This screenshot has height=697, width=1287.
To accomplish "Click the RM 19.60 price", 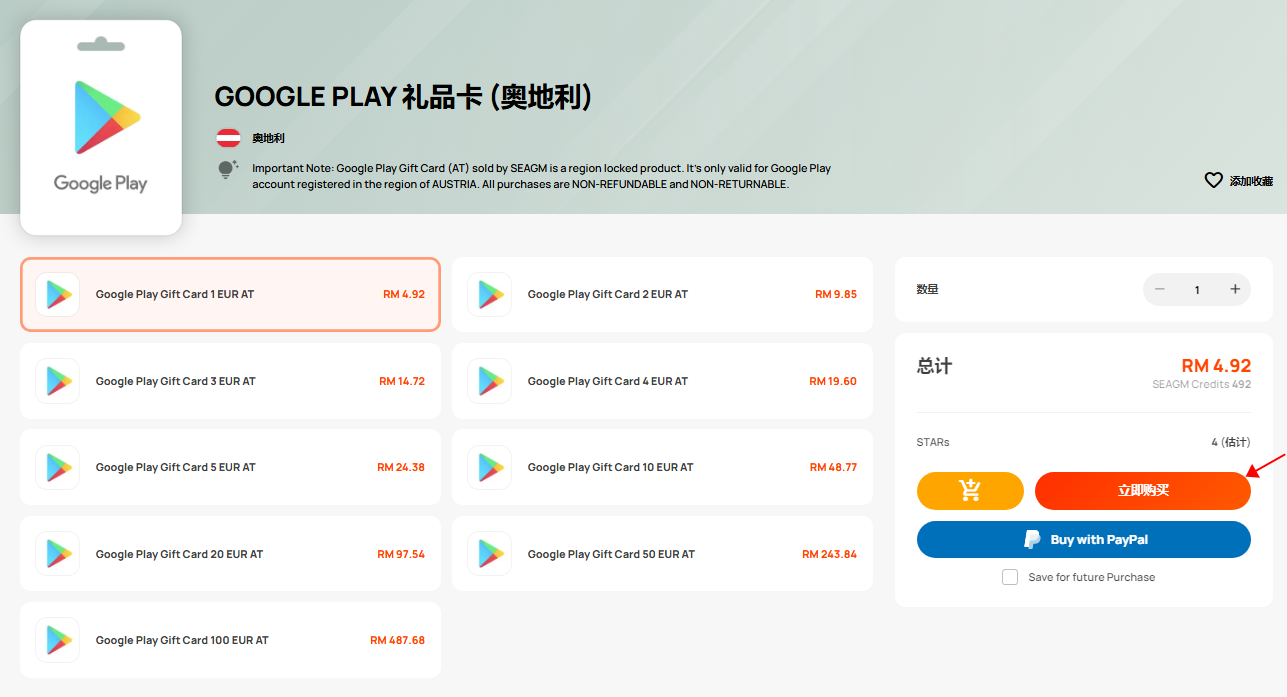I will pyautogui.click(x=833, y=381).
